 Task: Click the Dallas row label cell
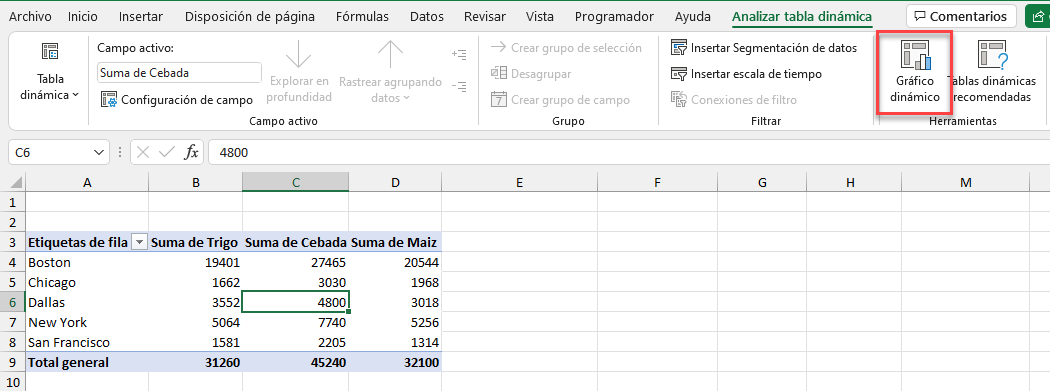tap(87, 303)
